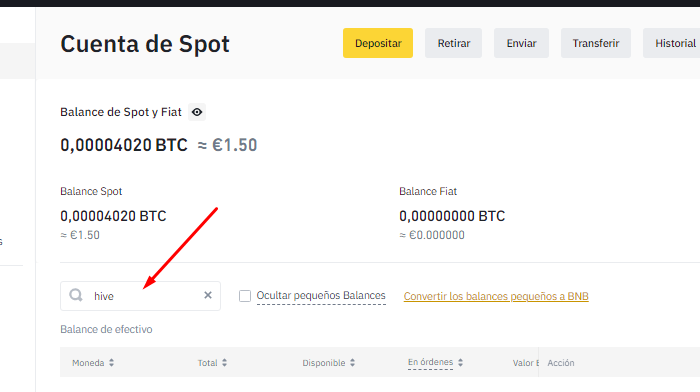This screenshot has width=700, height=392.
Task: Sort by Disponible column arrows
Action: [353, 363]
